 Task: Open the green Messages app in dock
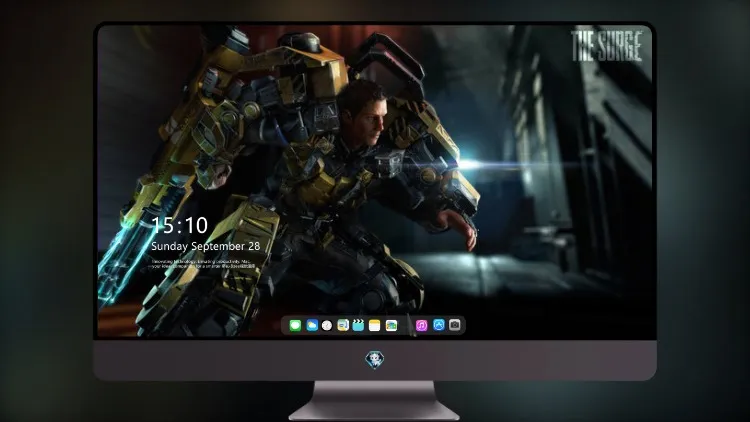[x=295, y=325]
